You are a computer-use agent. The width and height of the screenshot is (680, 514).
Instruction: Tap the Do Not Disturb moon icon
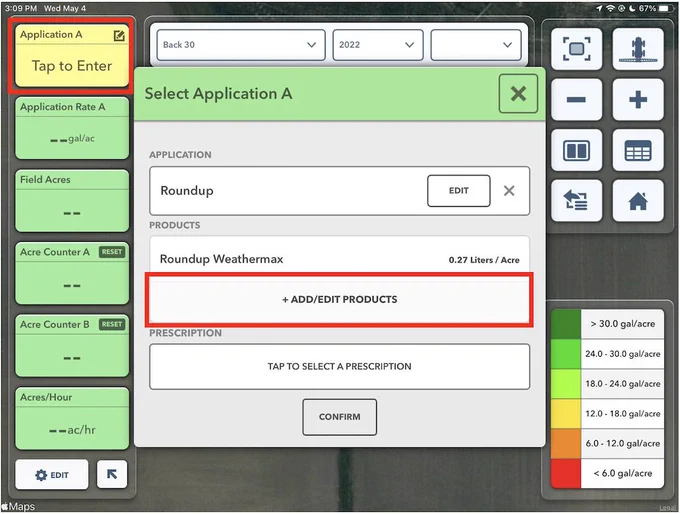coord(632,8)
